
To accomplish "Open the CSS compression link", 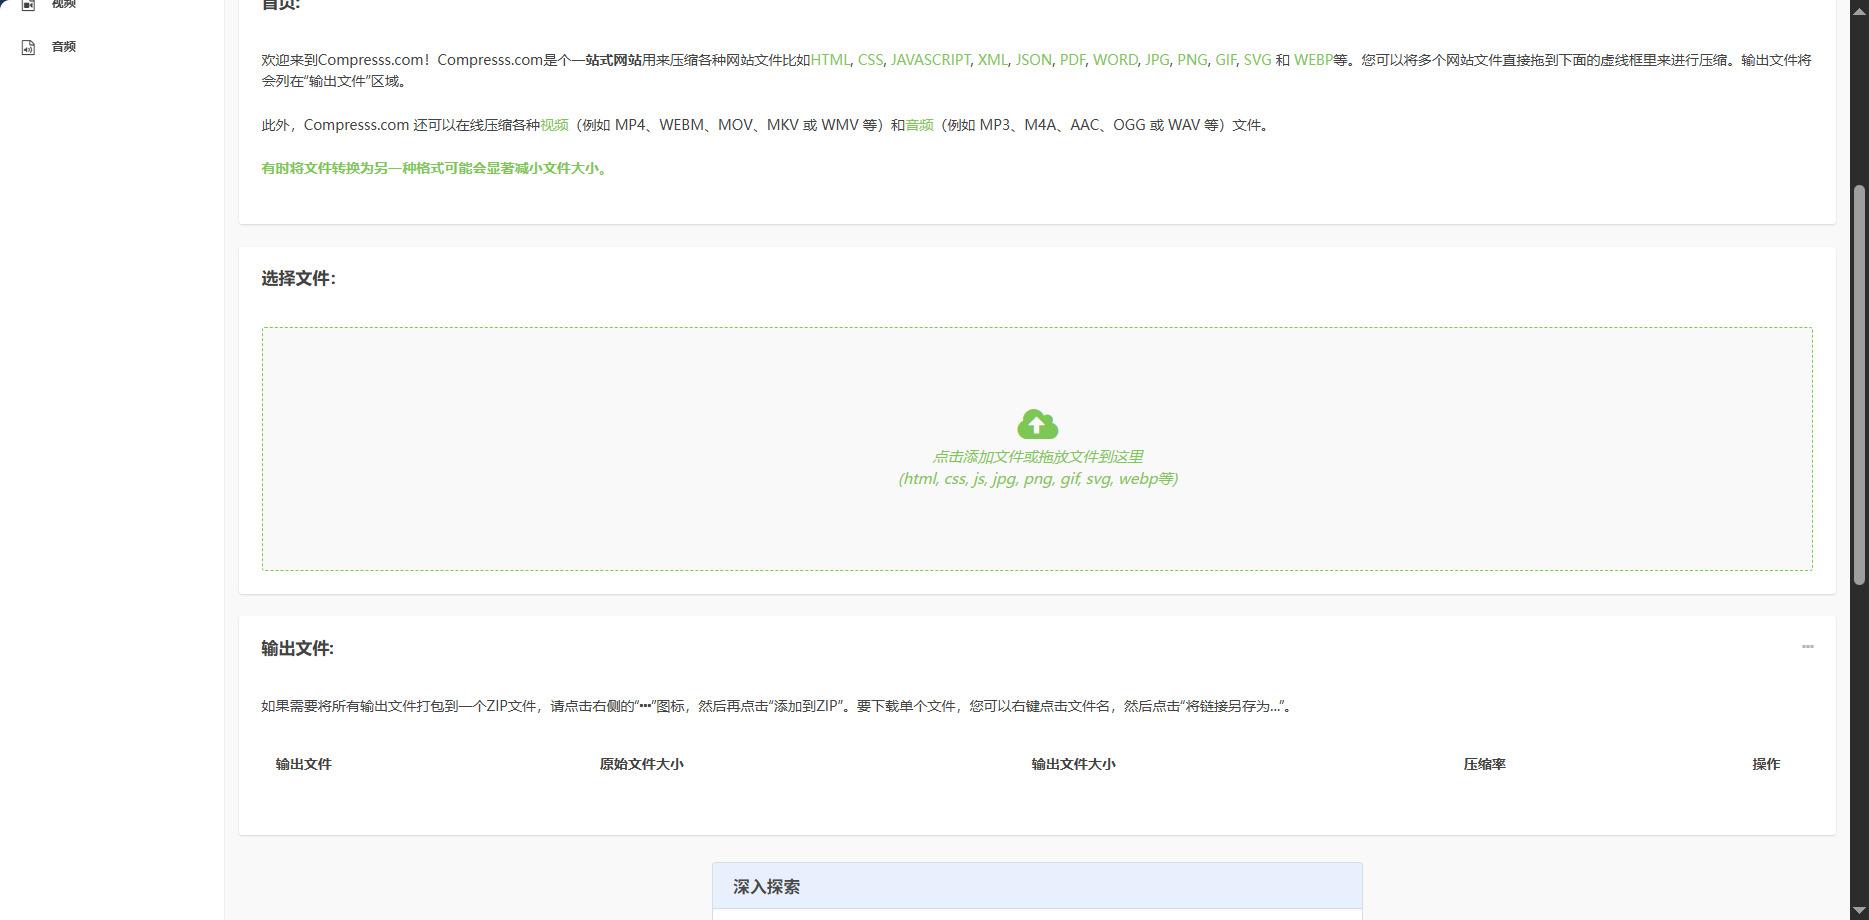I will coord(870,60).
